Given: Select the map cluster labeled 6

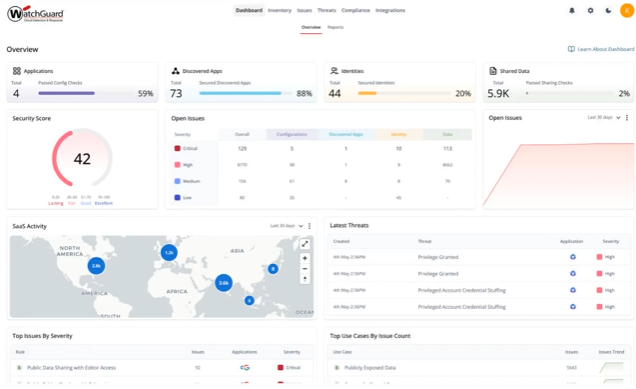Looking at the screenshot, I should coord(249,301).
